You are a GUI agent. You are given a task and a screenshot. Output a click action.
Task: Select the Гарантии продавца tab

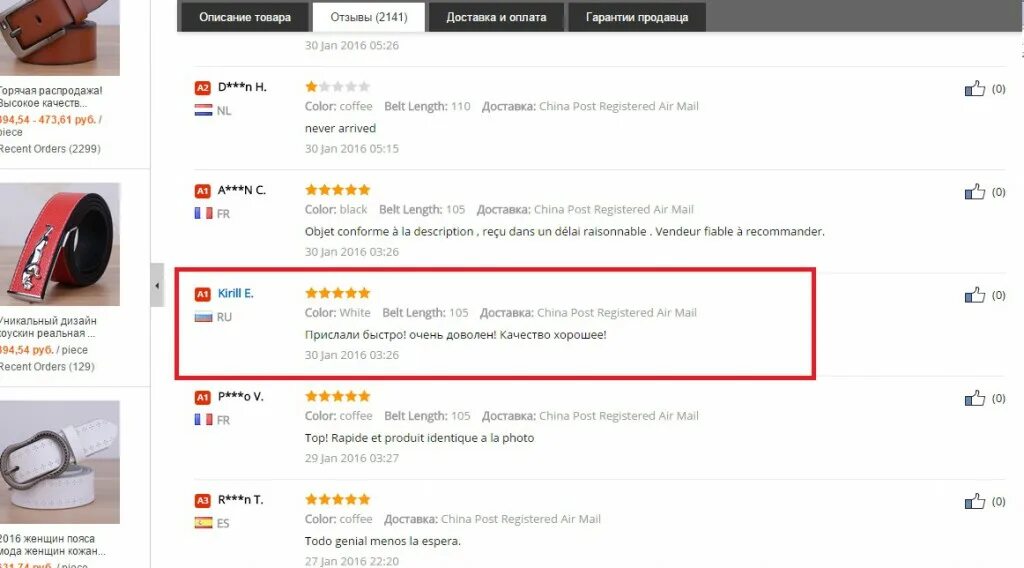tap(637, 17)
